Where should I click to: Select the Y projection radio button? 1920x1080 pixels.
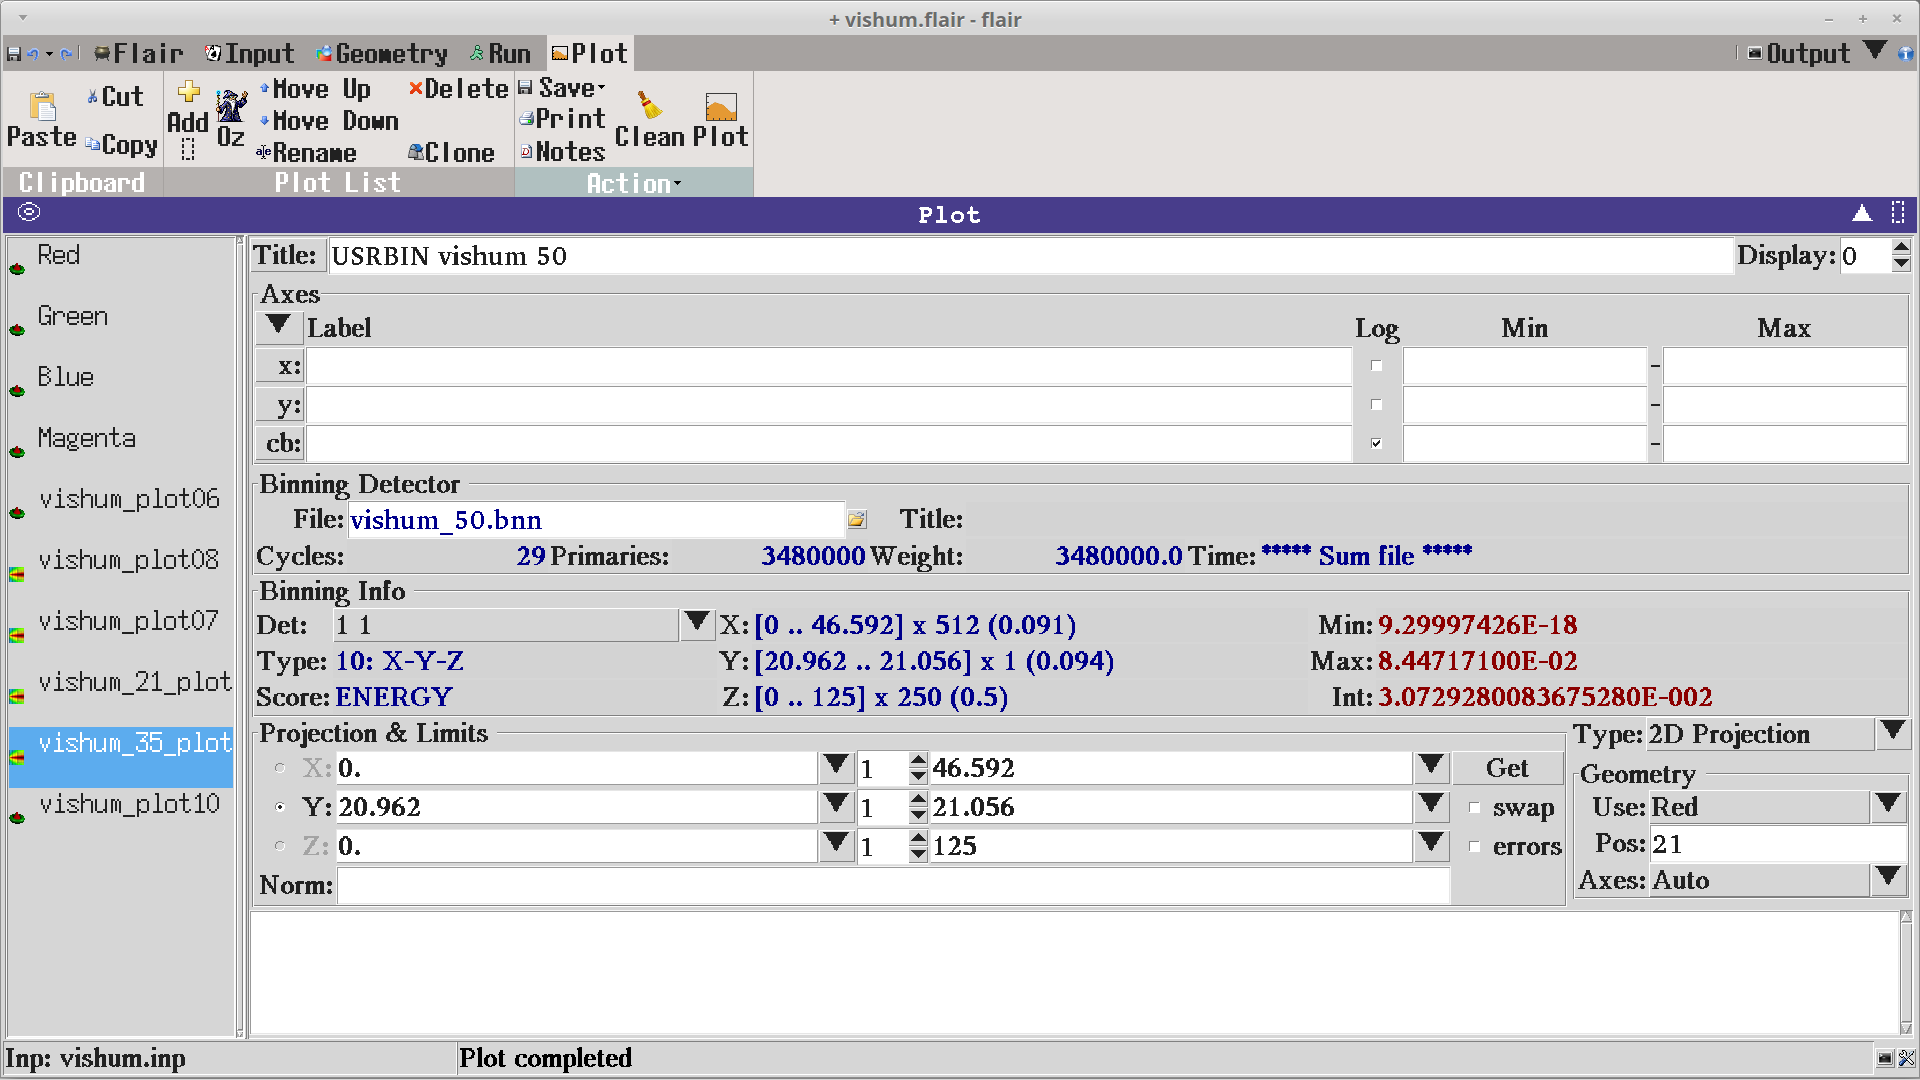click(x=280, y=807)
